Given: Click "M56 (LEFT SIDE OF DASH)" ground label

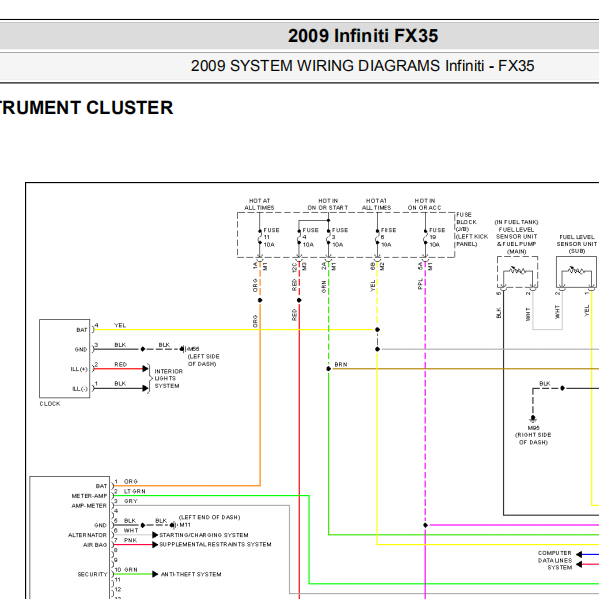Looking at the screenshot, I should pos(202,356).
